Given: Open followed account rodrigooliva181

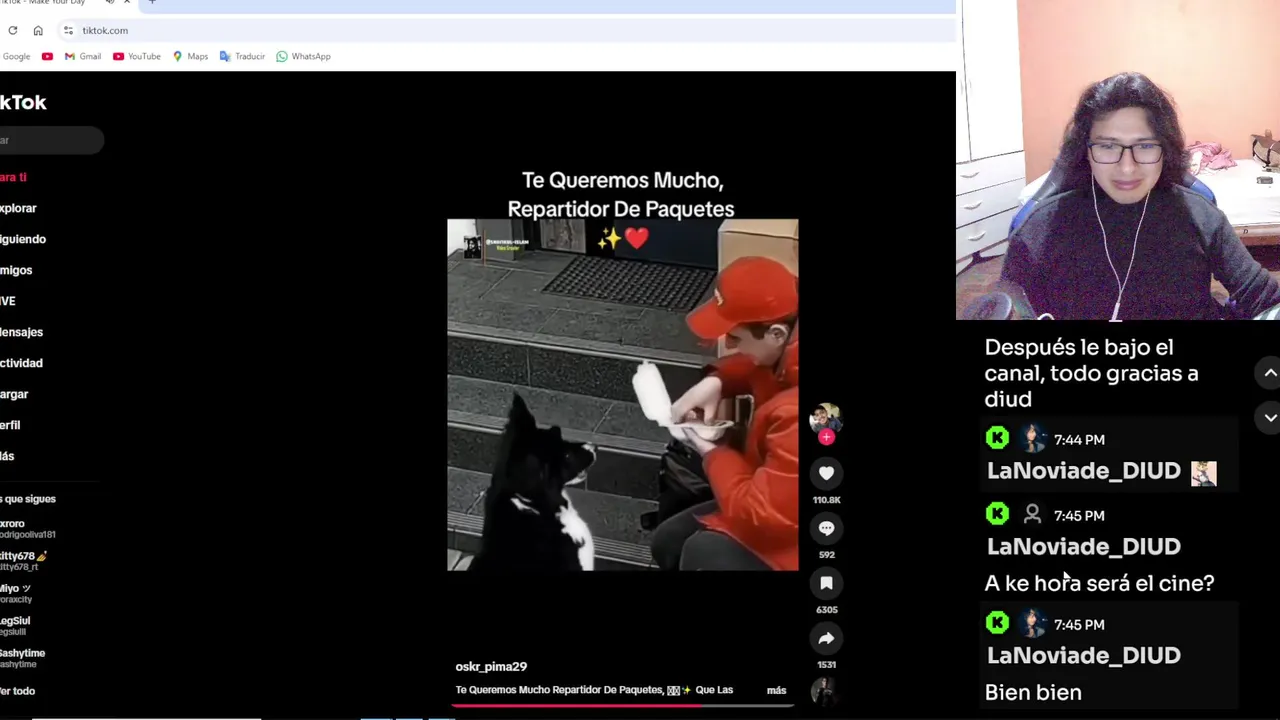Looking at the screenshot, I should [x=28, y=529].
